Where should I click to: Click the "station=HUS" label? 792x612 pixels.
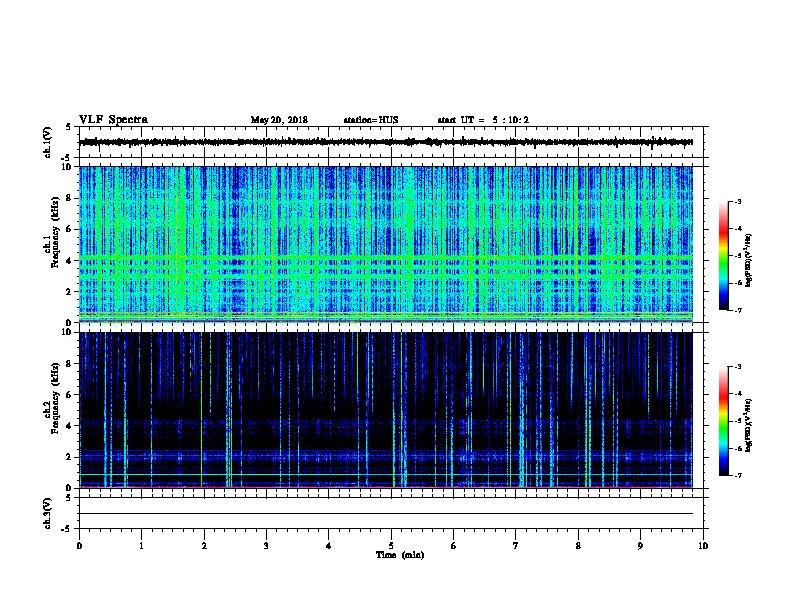(371, 120)
